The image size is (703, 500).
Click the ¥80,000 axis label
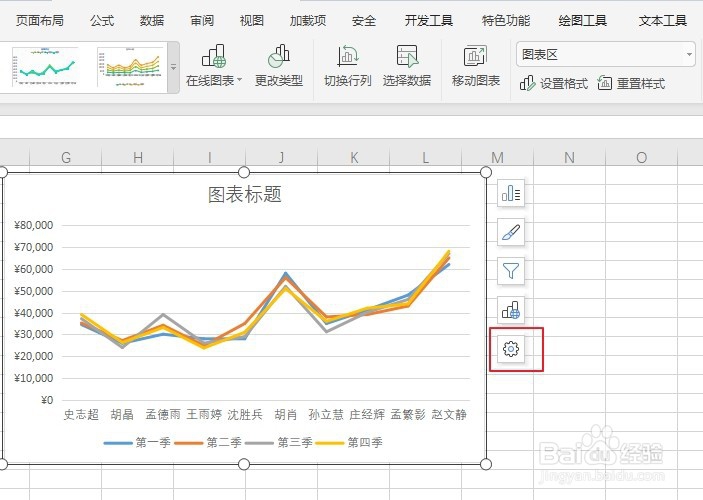(34, 225)
